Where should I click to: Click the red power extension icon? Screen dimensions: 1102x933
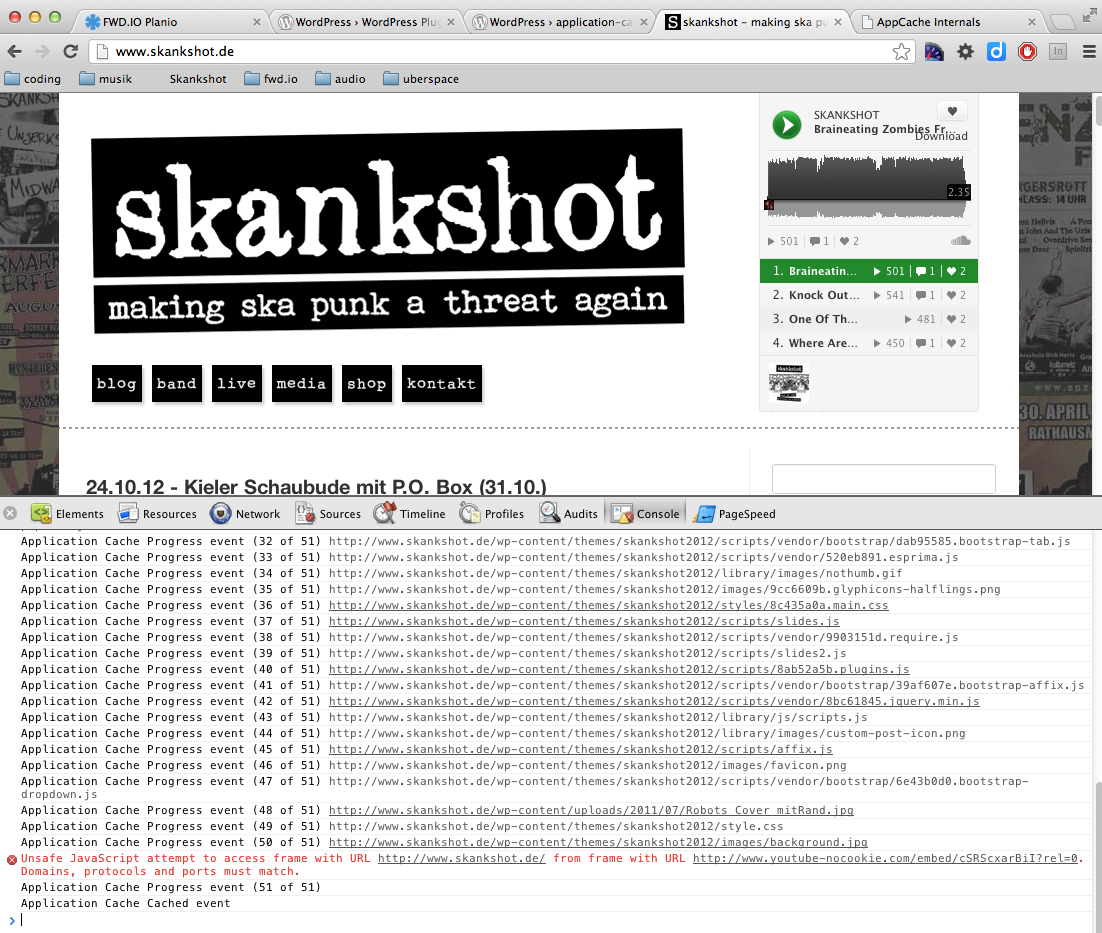point(1028,51)
